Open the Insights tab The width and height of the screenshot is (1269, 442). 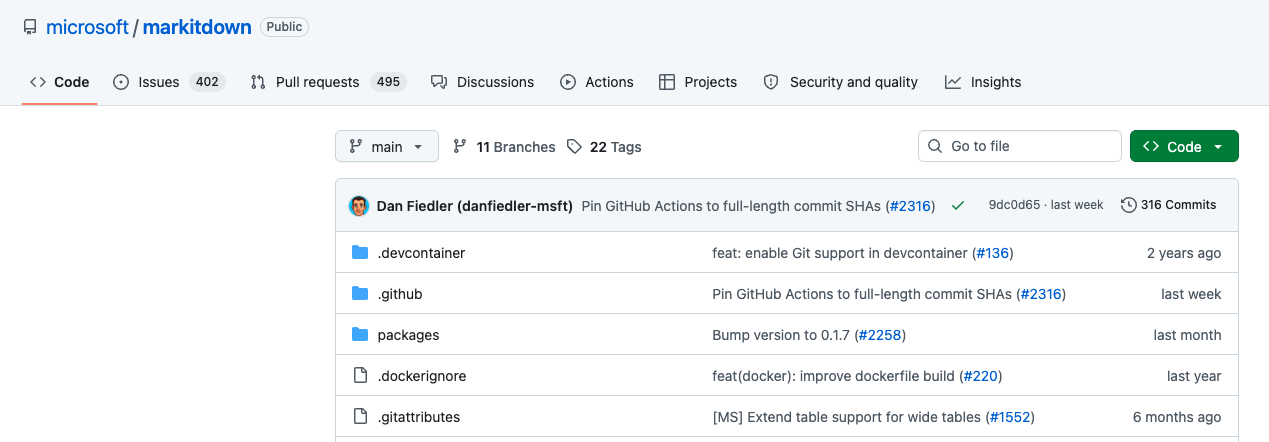click(983, 82)
